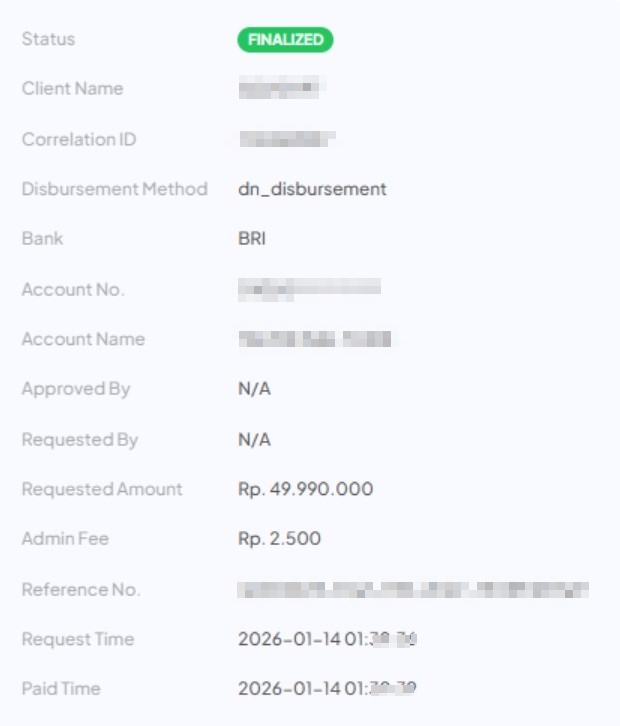
Task: Select the Admin Fee label
Action: click(x=65, y=539)
